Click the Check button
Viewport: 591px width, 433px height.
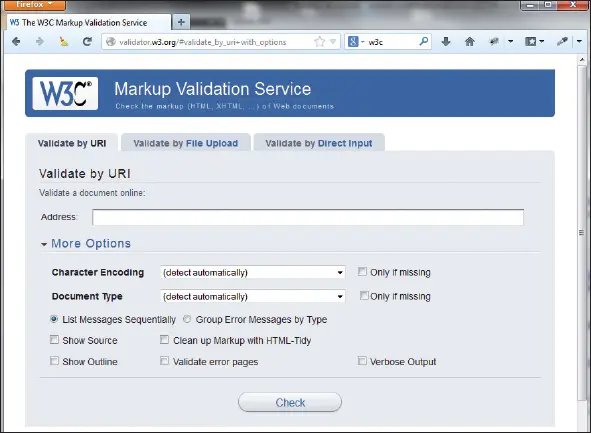tap(290, 402)
